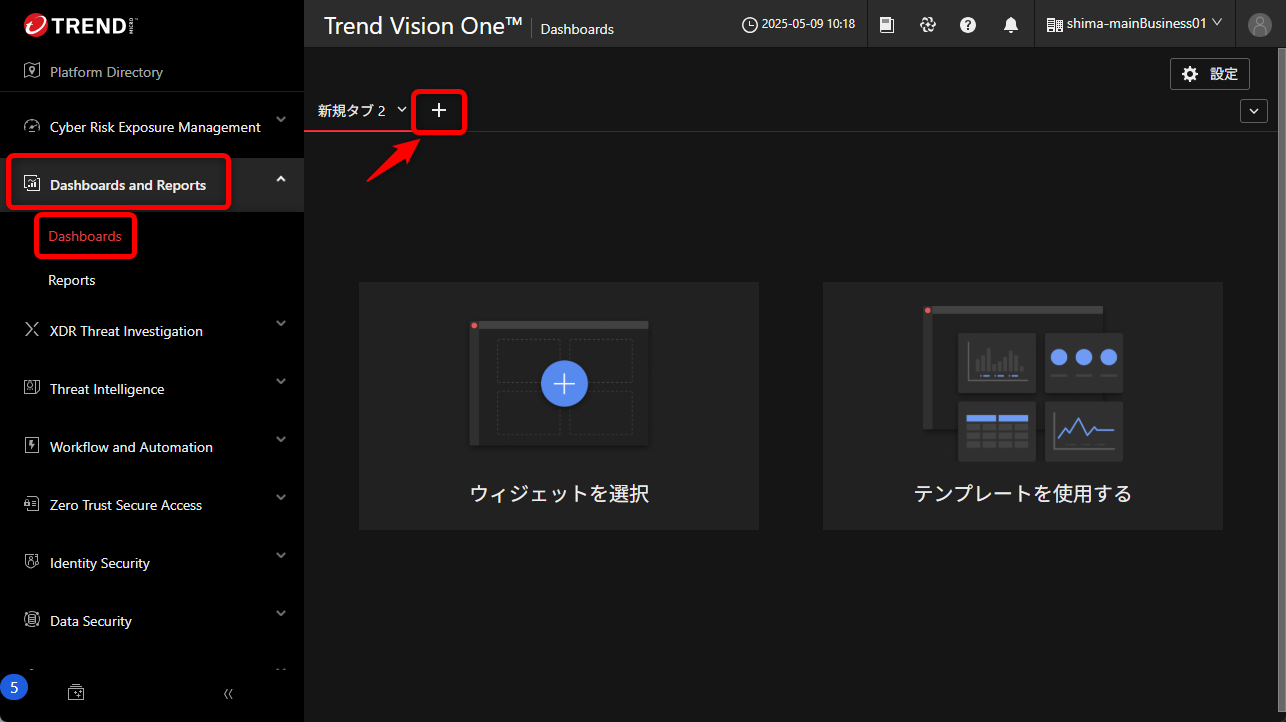Click the Threat Intelligence icon

pyautogui.click(x=31, y=389)
